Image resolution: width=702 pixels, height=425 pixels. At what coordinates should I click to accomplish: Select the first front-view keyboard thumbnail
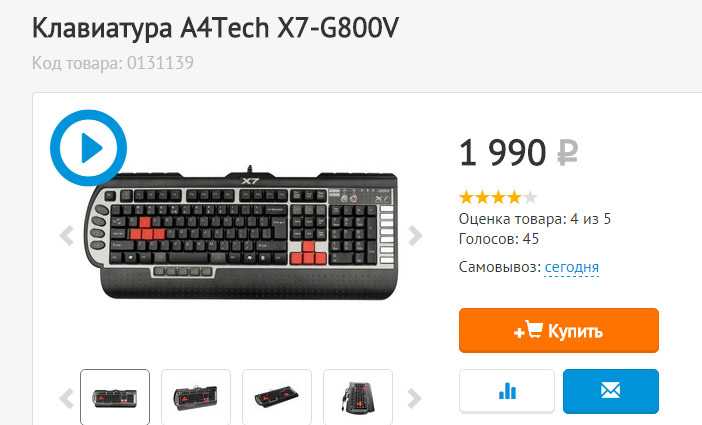(x=115, y=397)
